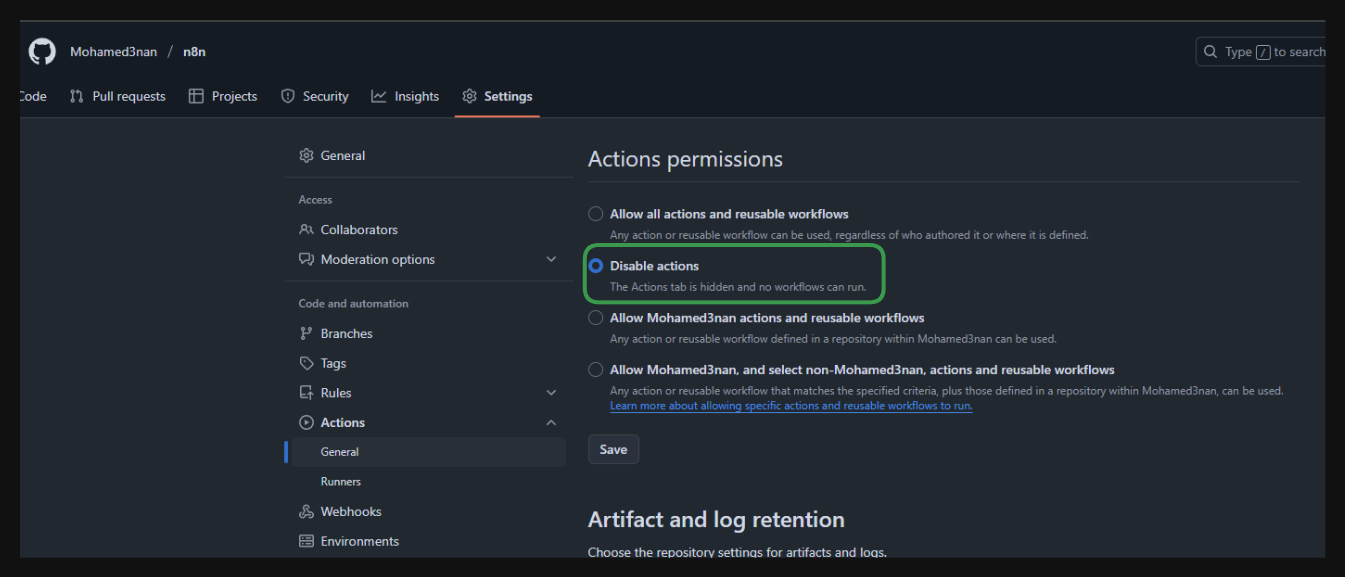Click the General gear icon in sidebar
The image size is (1345, 577).
[306, 155]
